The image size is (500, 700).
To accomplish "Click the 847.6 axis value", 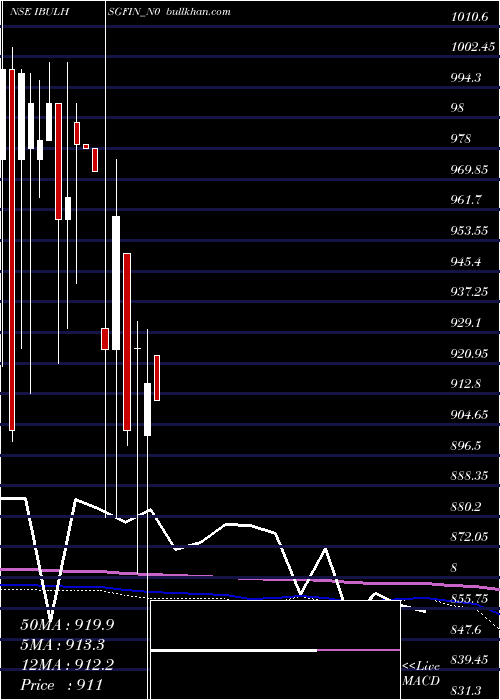I will point(466,629).
